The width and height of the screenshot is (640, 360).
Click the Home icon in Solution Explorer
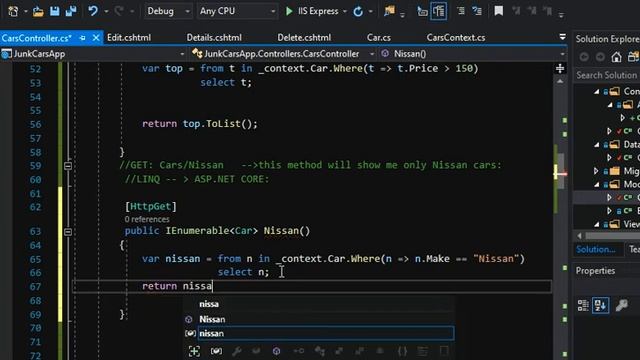616,57
